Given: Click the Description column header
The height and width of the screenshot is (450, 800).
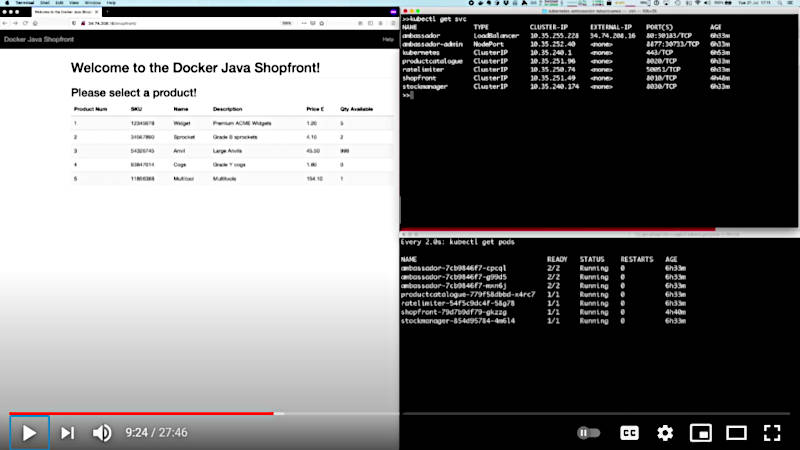Looking at the screenshot, I should click(228, 109).
